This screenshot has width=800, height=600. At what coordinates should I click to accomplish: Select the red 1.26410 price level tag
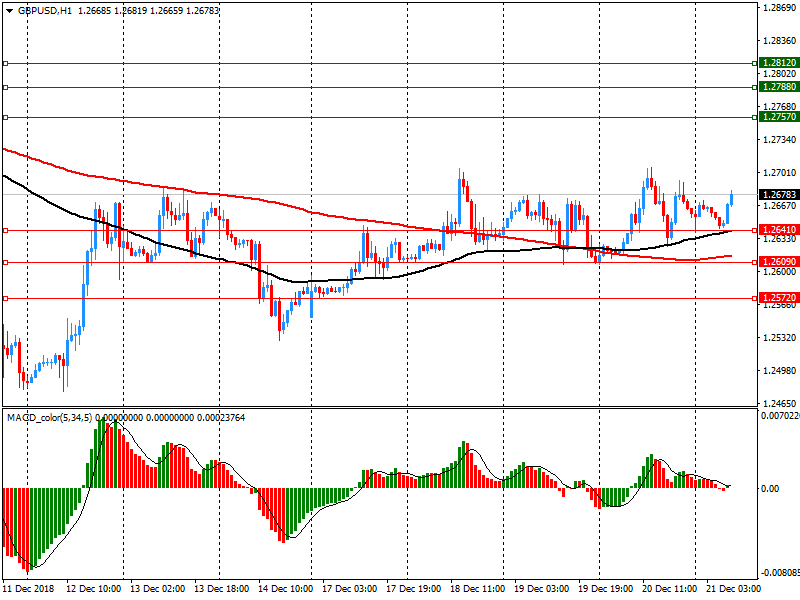click(779, 230)
